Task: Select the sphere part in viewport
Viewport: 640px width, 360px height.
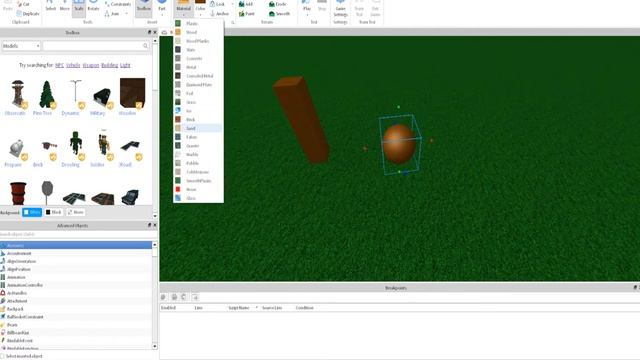Action: pos(399,144)
